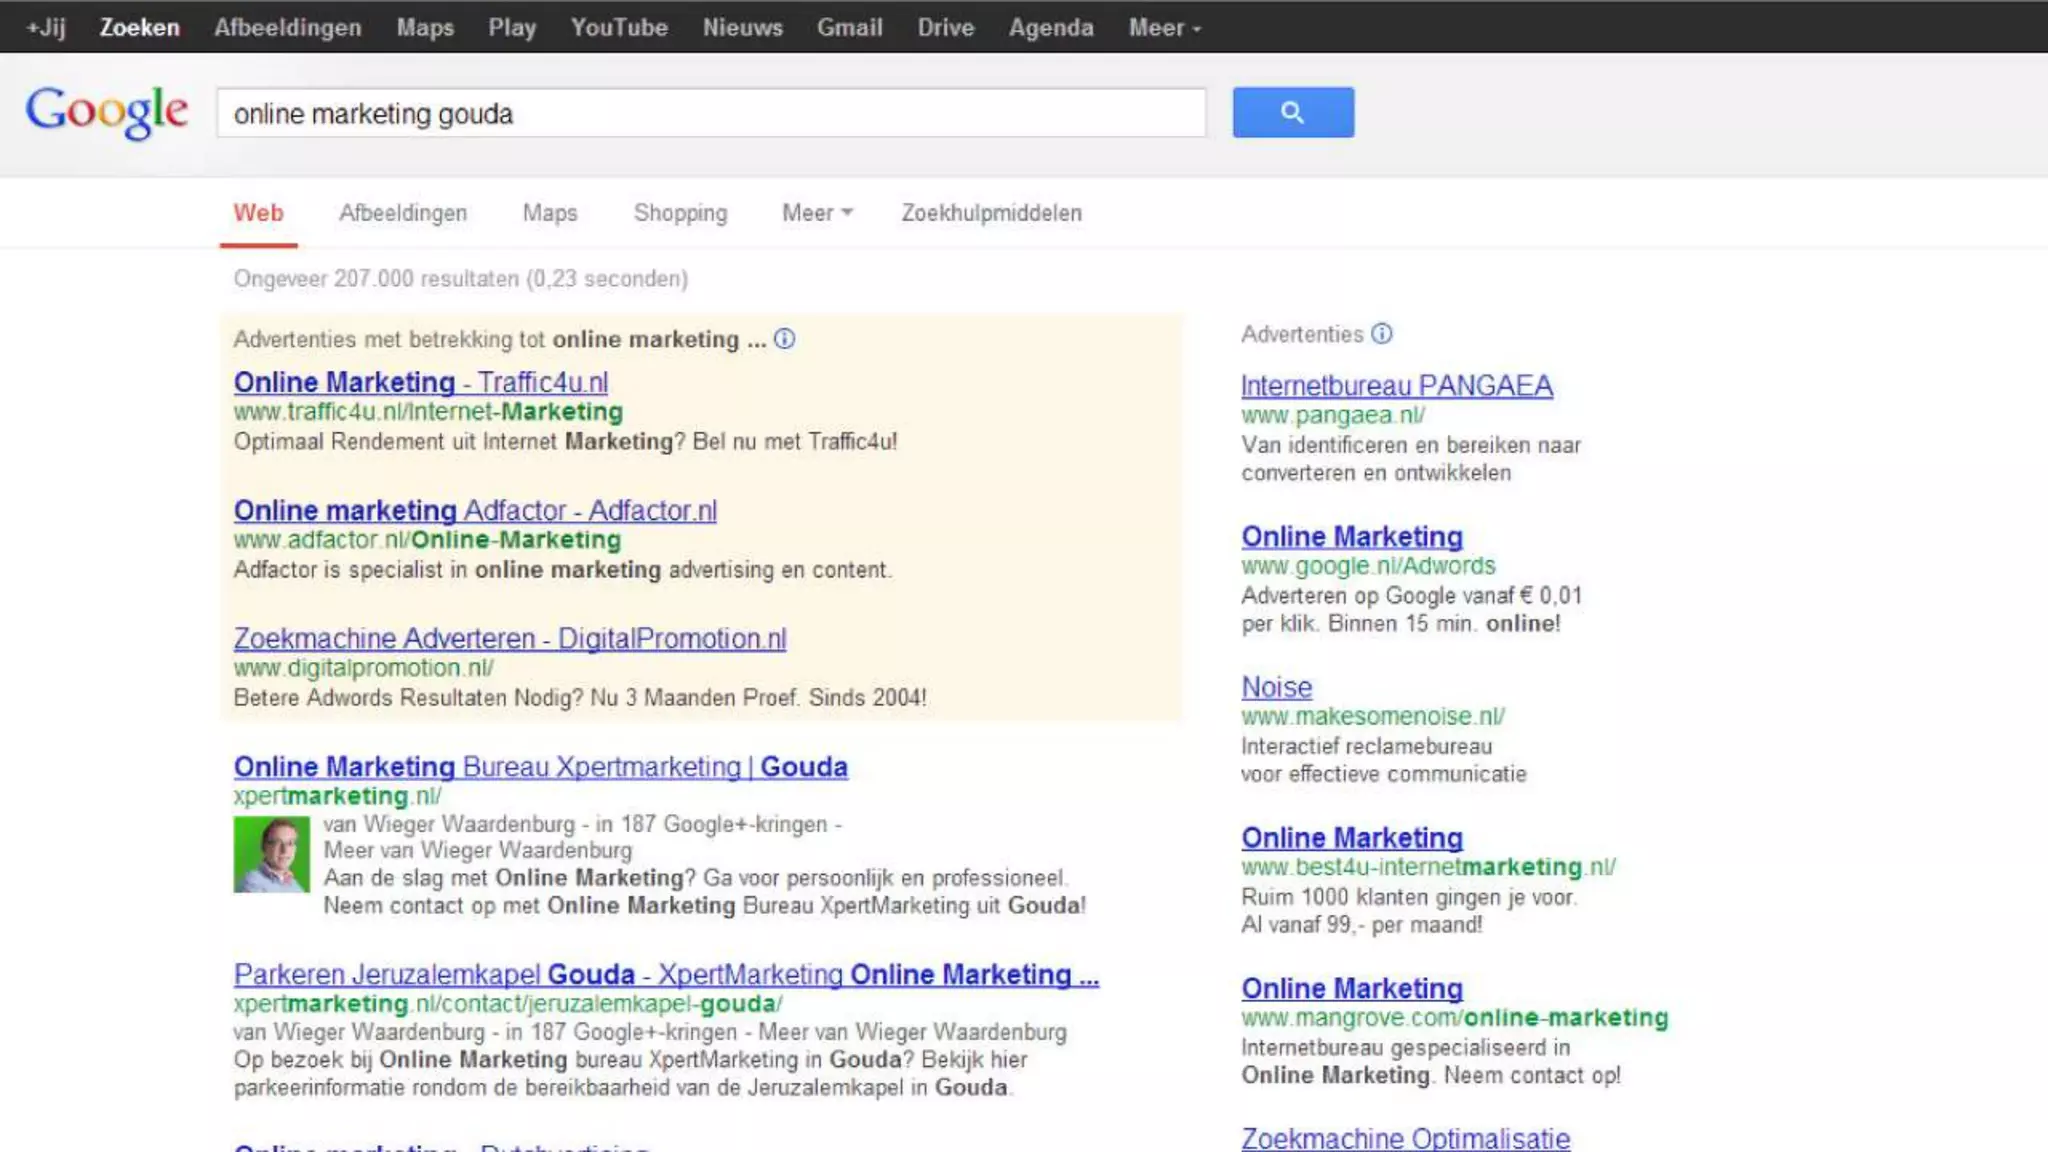Open YouTube from the top bar
2048x1152 pixels.
618,28
